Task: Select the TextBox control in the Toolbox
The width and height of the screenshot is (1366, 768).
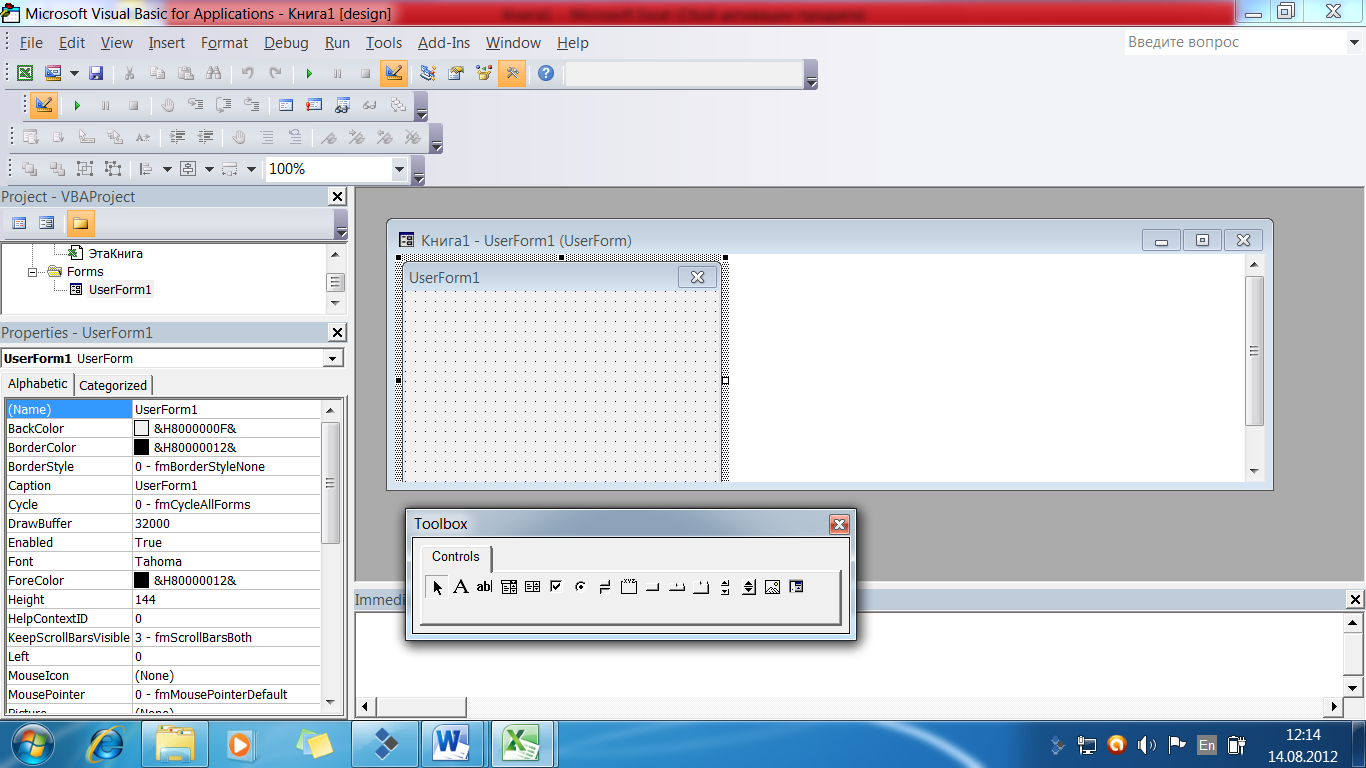Action: (x=484, y=587)
